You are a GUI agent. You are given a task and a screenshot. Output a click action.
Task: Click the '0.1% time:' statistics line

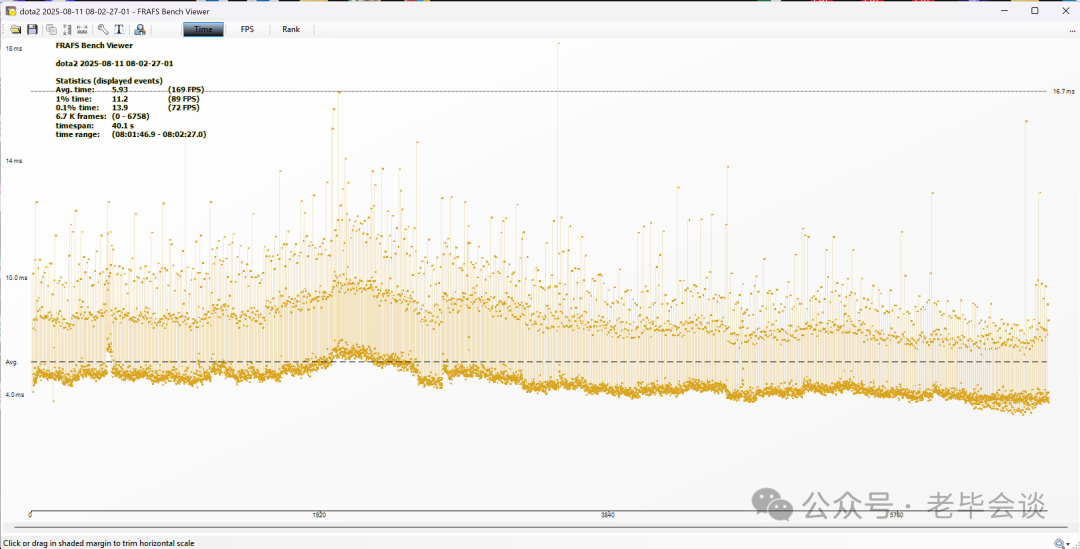click(128, 107)
